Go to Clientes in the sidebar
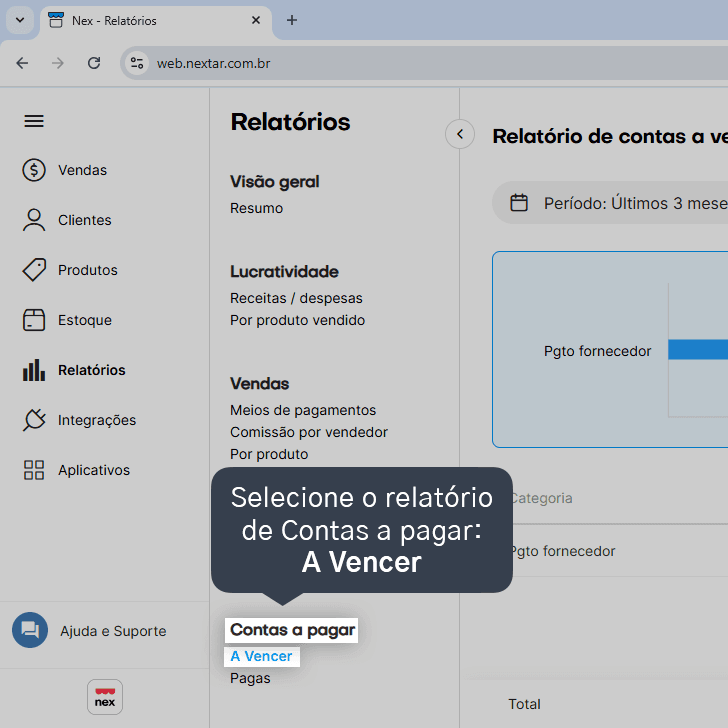Image resolution: width=728 pixels, height=728 pixels. coord(84,220)
